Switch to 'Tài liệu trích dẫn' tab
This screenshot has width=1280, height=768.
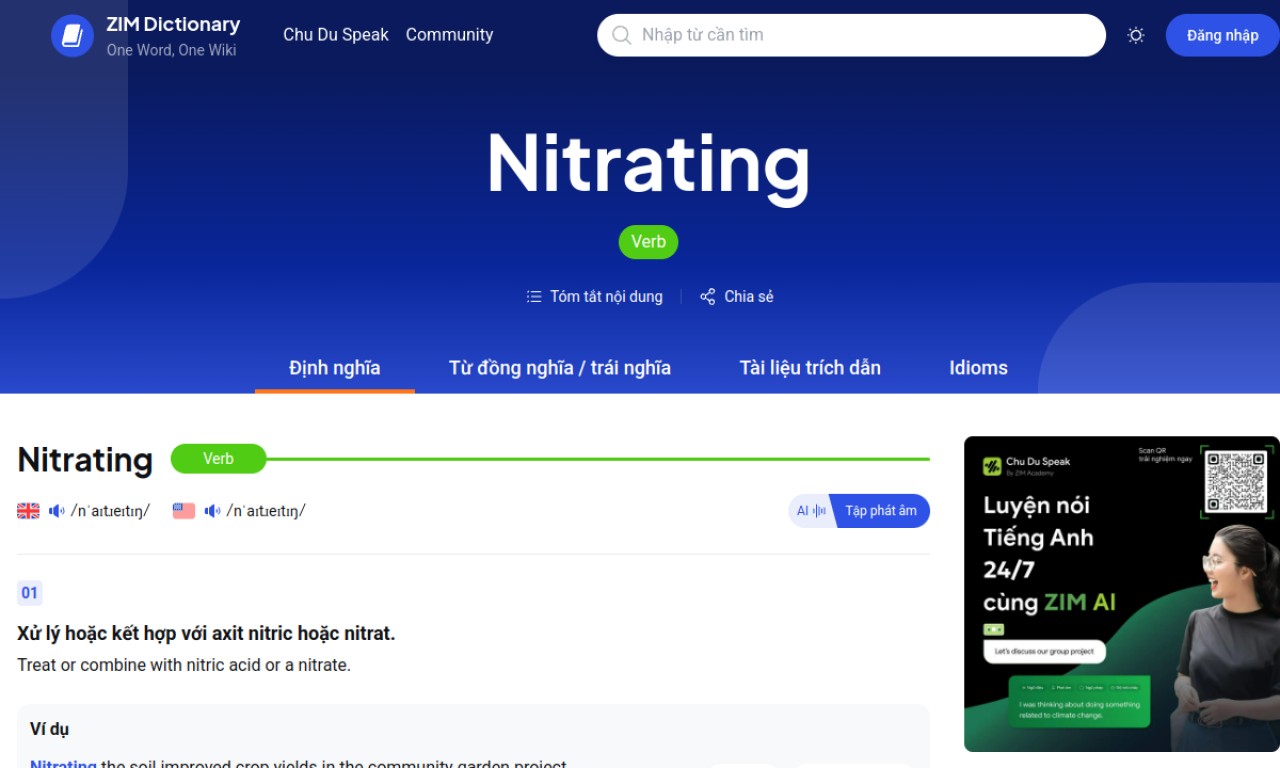pyautogui.click(x=810, y=368)
